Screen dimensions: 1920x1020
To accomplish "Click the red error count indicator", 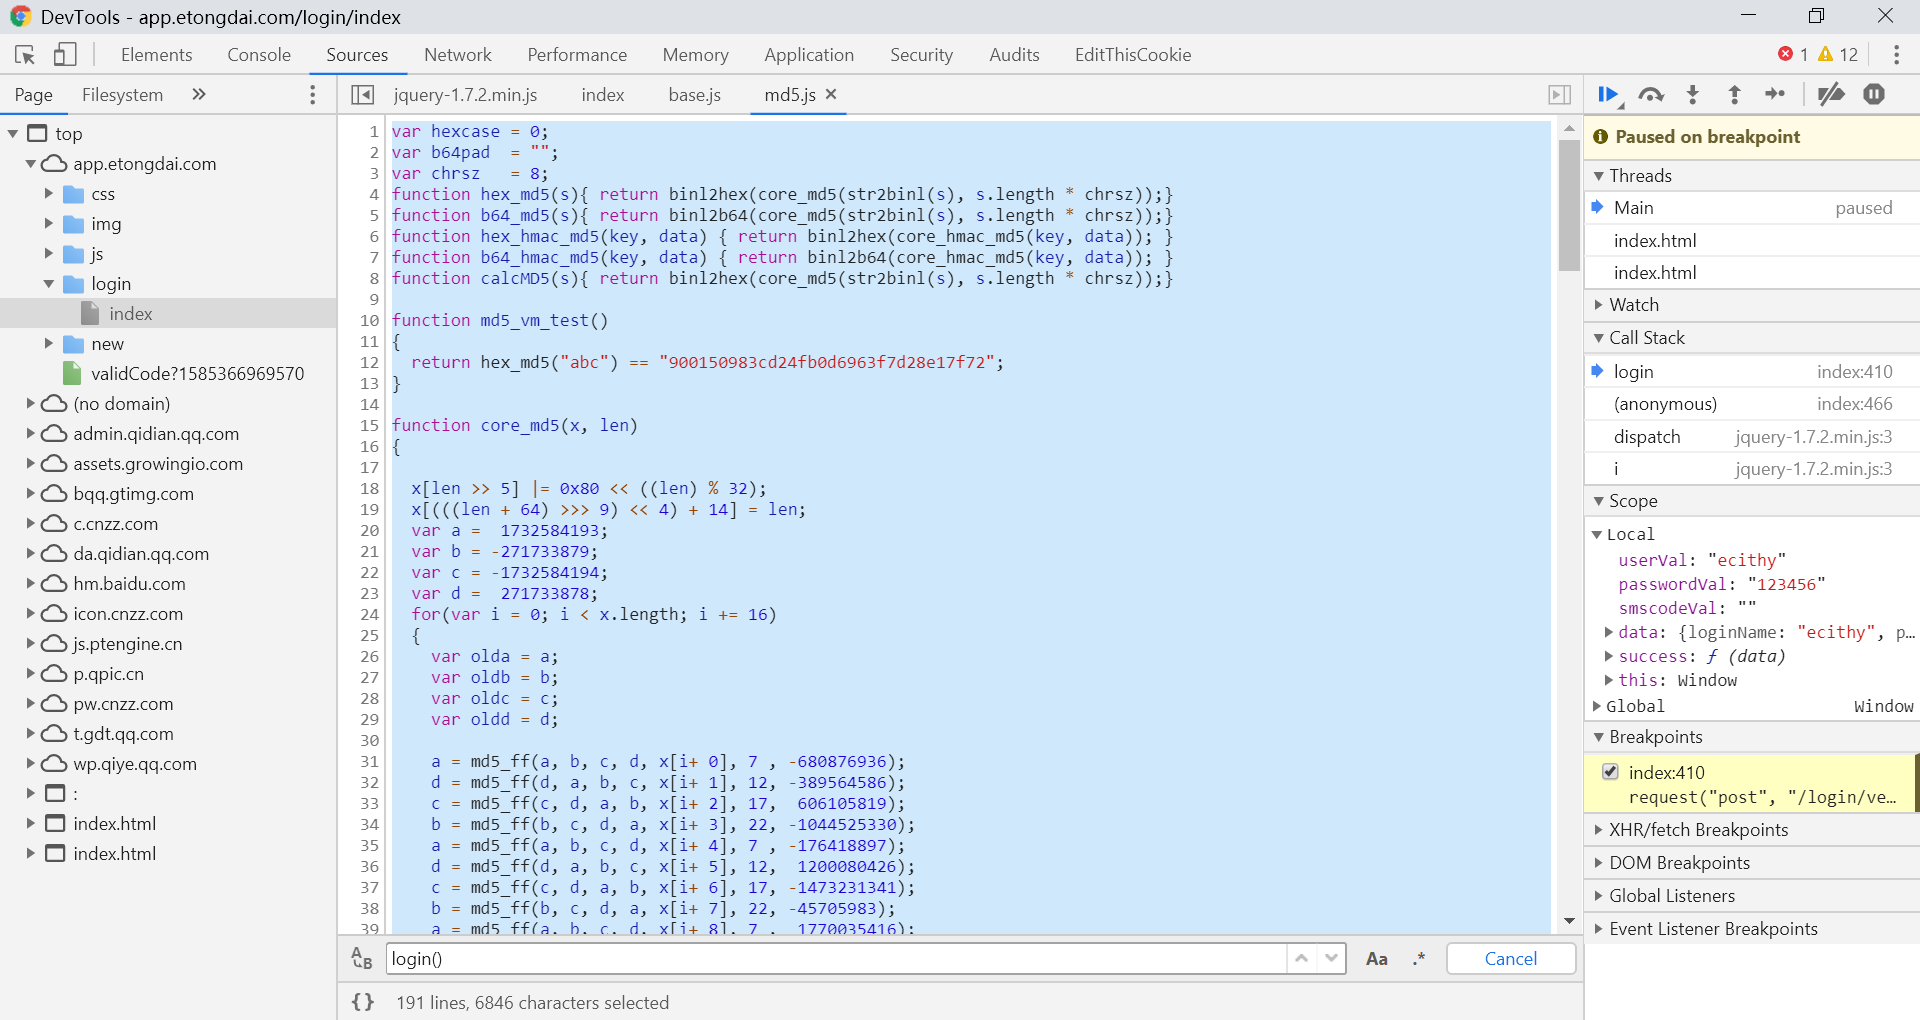I will [x=1792, y=55].
